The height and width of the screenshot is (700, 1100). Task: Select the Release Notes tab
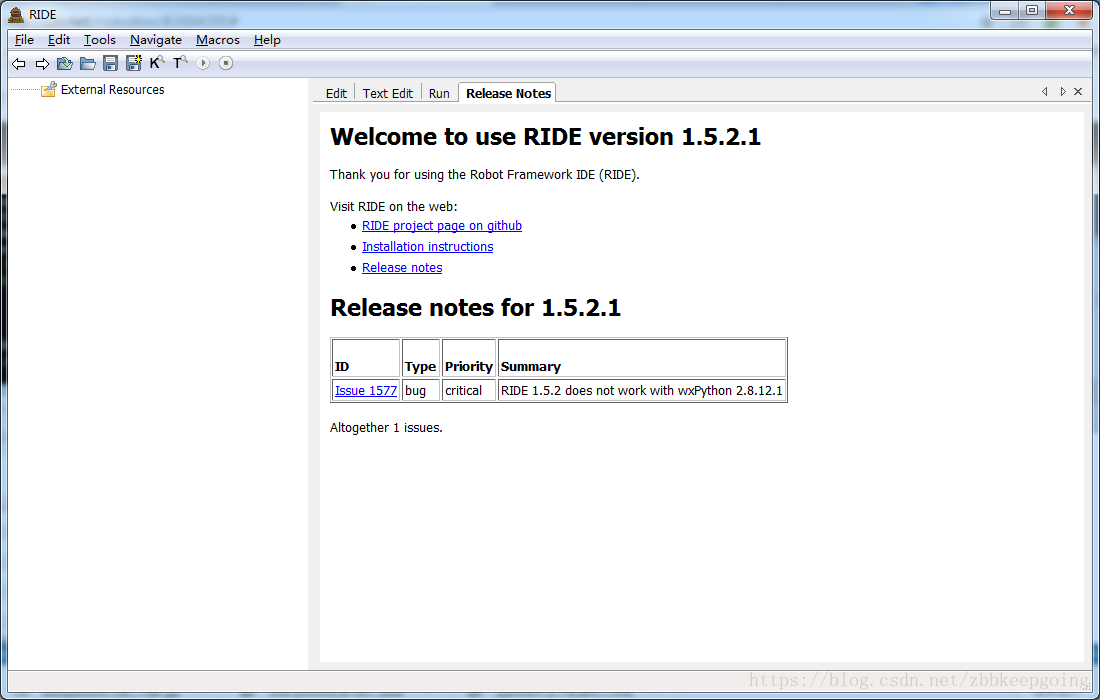[x=508, y=93]
